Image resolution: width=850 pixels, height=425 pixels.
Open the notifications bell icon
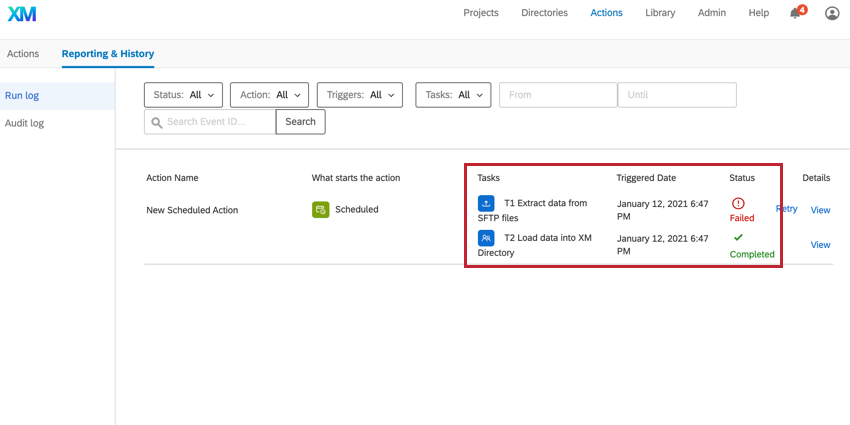795,14
